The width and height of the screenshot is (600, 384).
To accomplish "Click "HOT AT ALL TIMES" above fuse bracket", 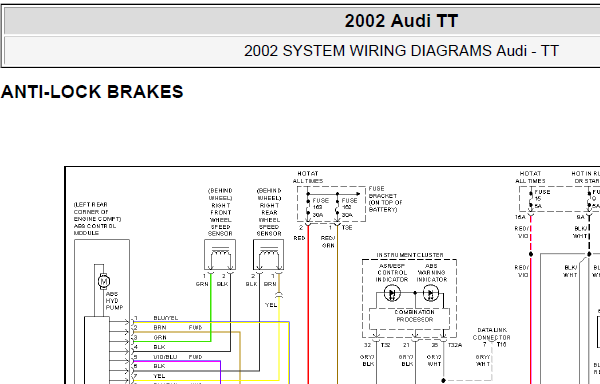I will pos(308,177).
